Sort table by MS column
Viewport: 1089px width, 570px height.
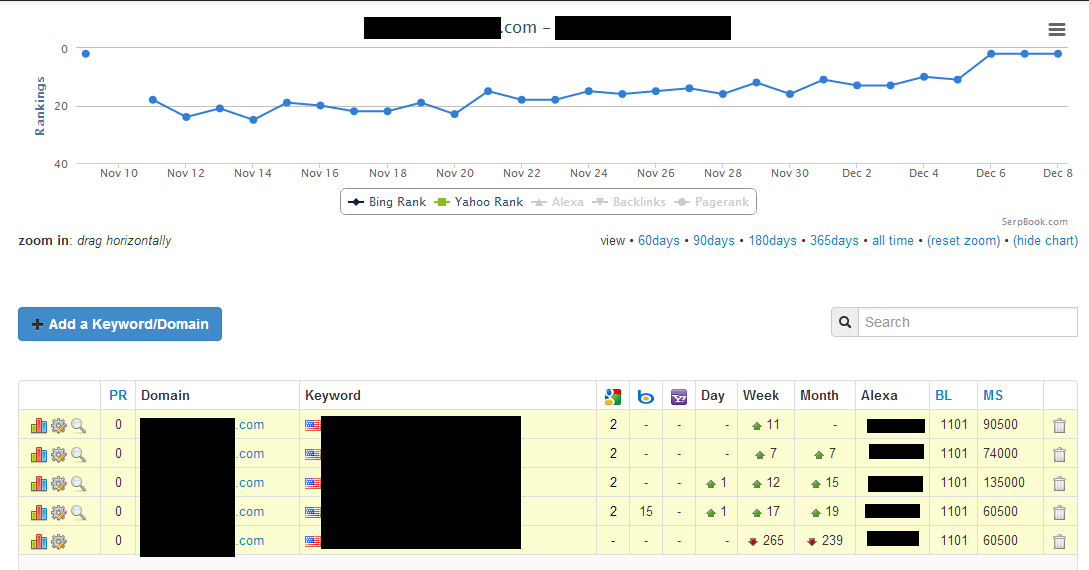pyautogui.click(x=993, y=395)
